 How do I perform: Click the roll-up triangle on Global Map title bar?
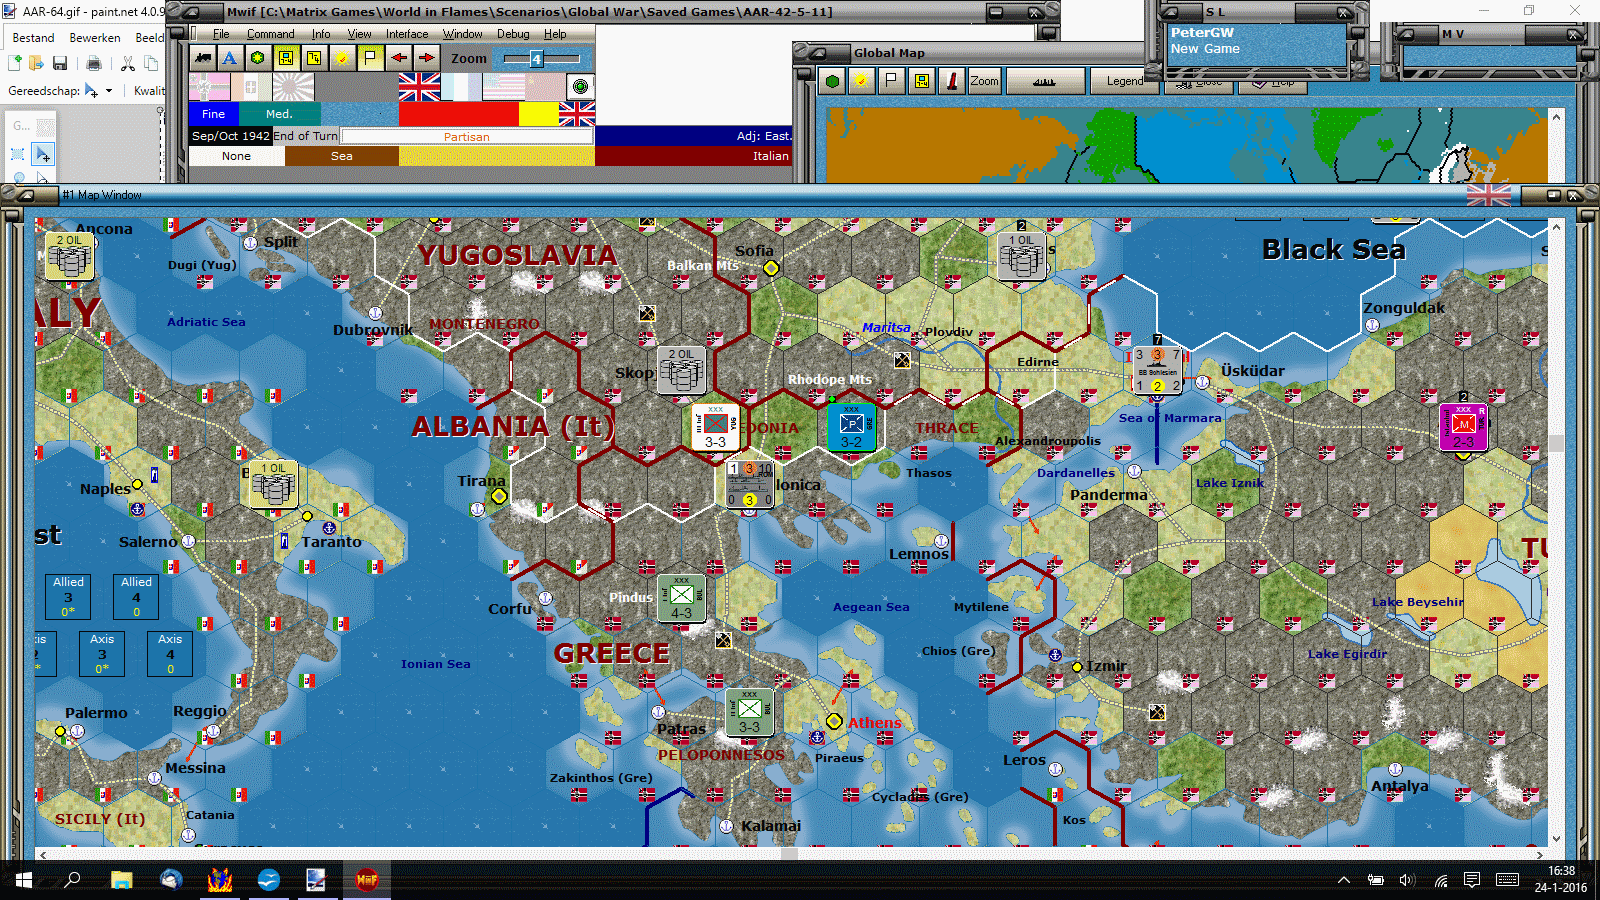(817, 53)
